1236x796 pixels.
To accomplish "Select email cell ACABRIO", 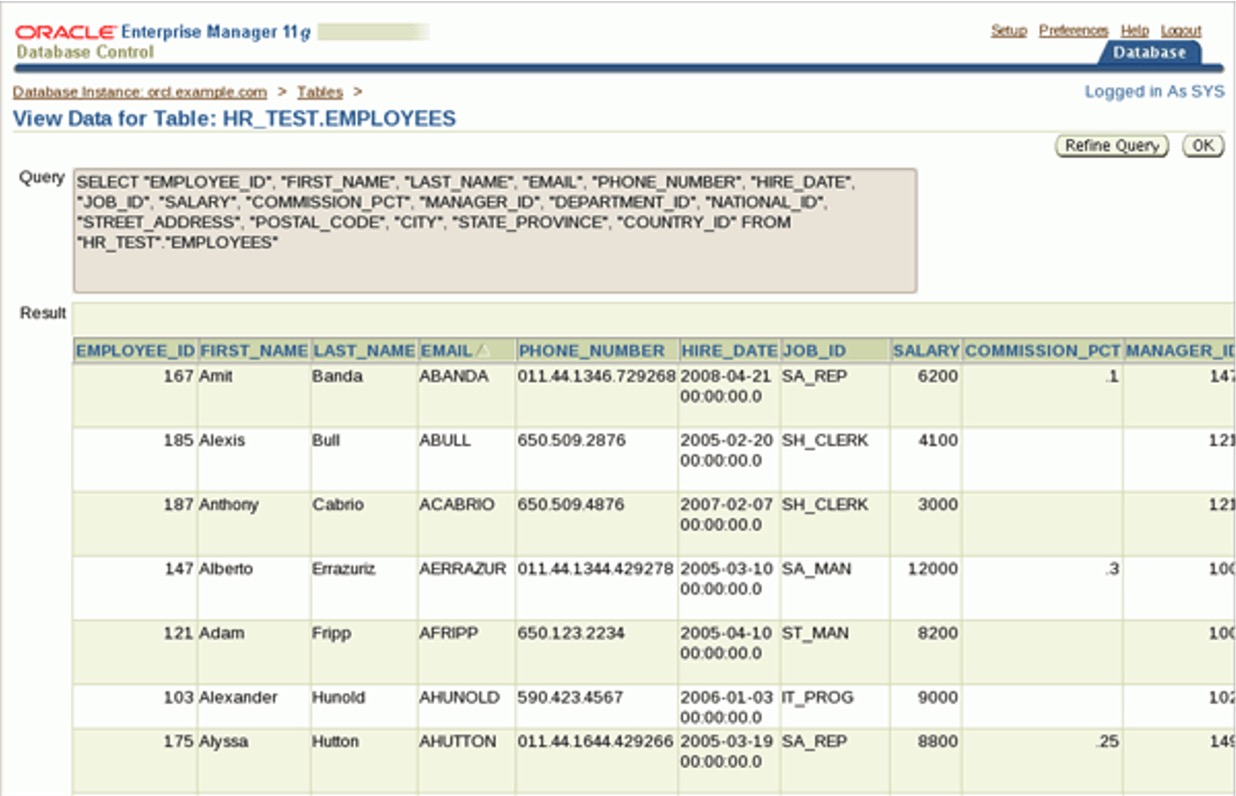I will 457,505.
